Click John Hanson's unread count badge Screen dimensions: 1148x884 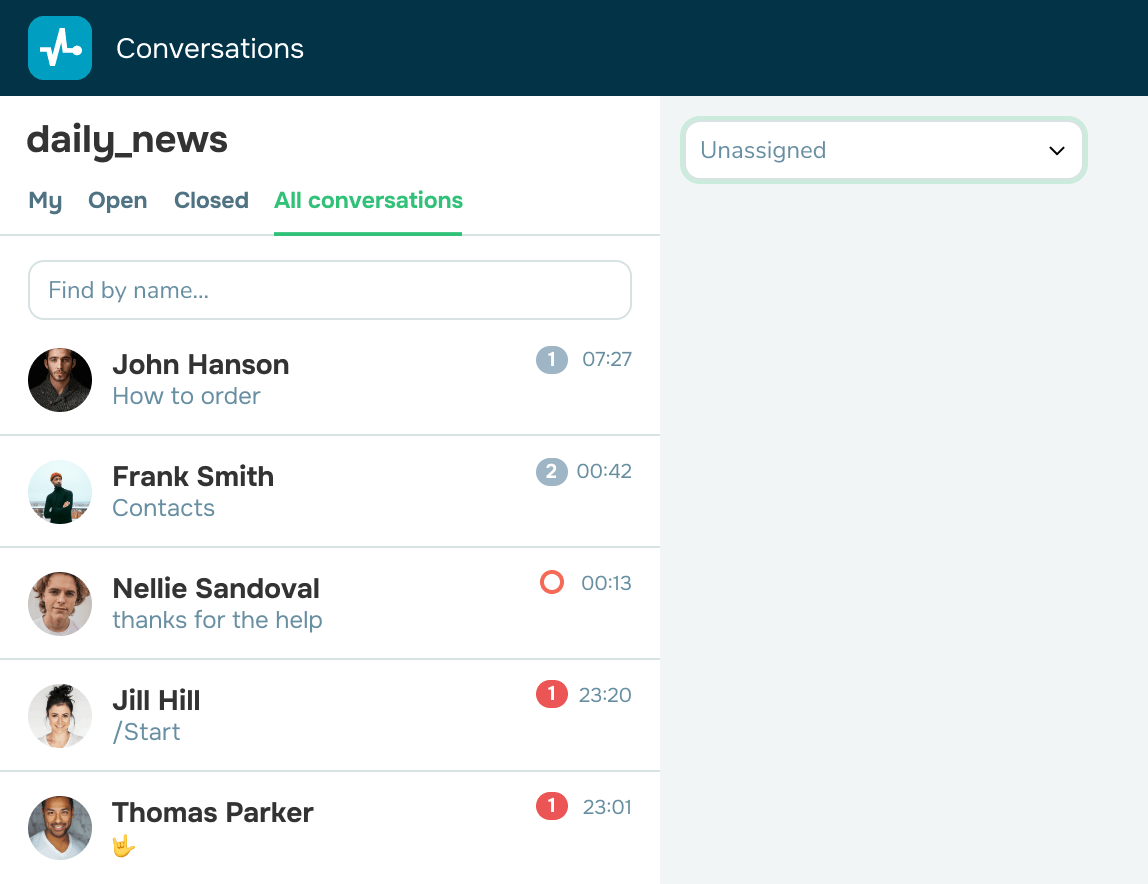pos(551,359)
